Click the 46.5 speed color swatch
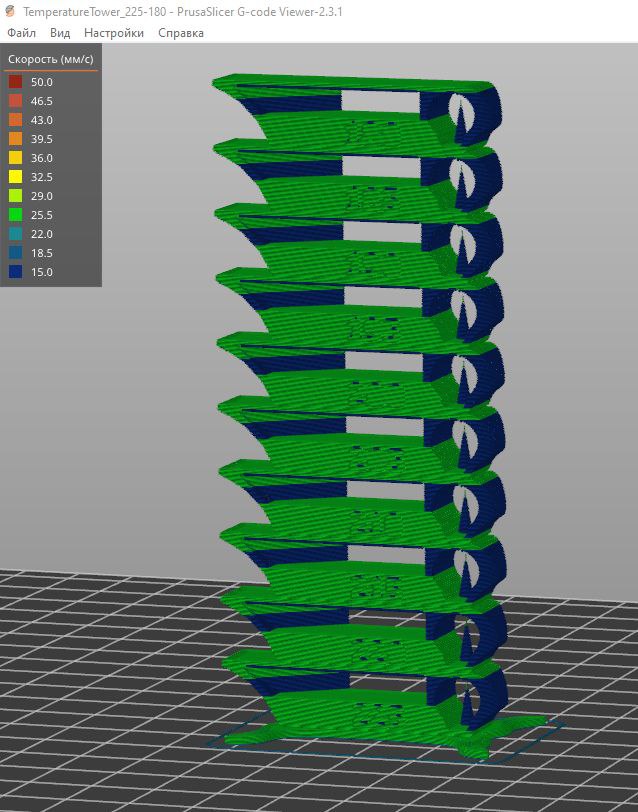Viewport: 638px width, 812px height. [16, 101]
